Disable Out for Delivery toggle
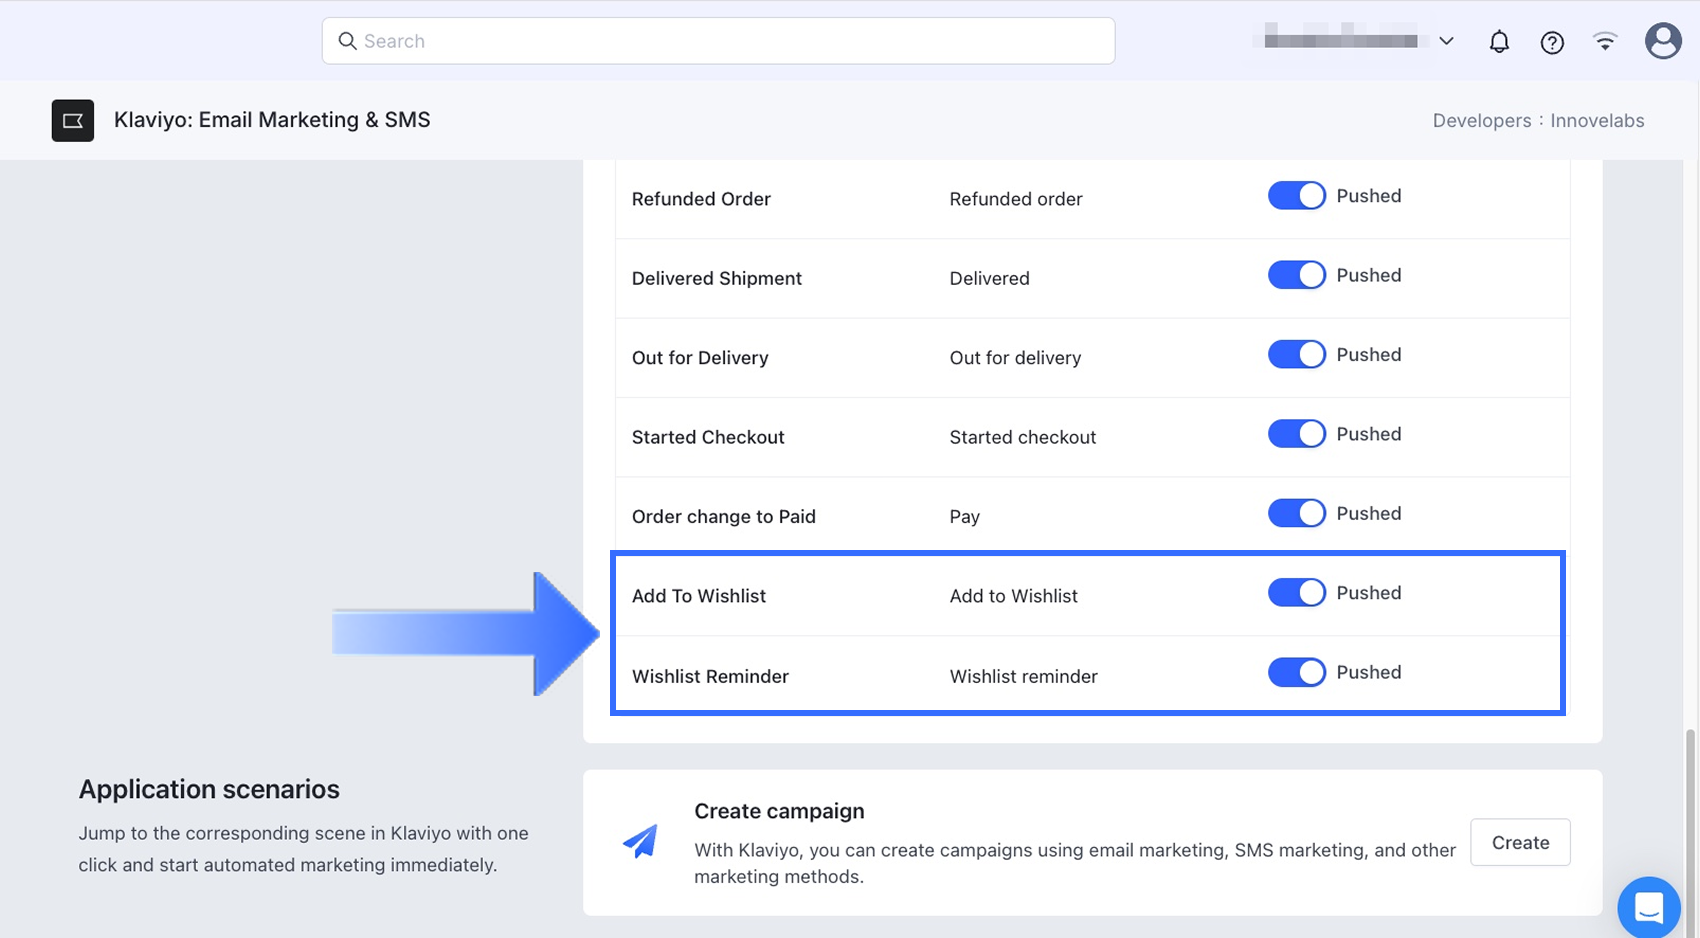1700x938 pixels. pos(1296,355)
